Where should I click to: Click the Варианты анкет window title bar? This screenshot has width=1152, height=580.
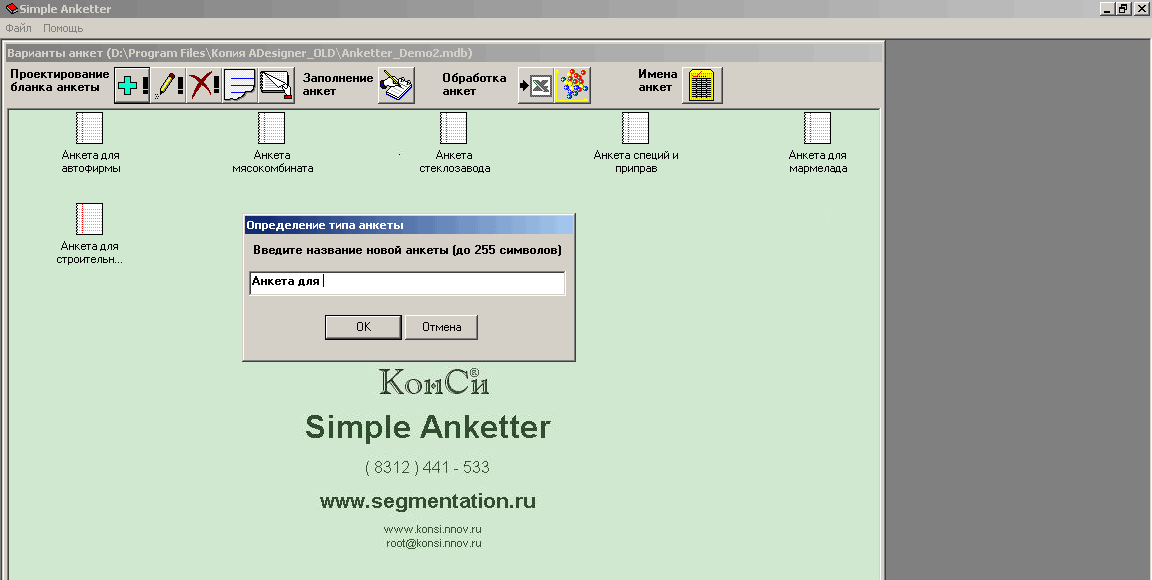(443, 53)
